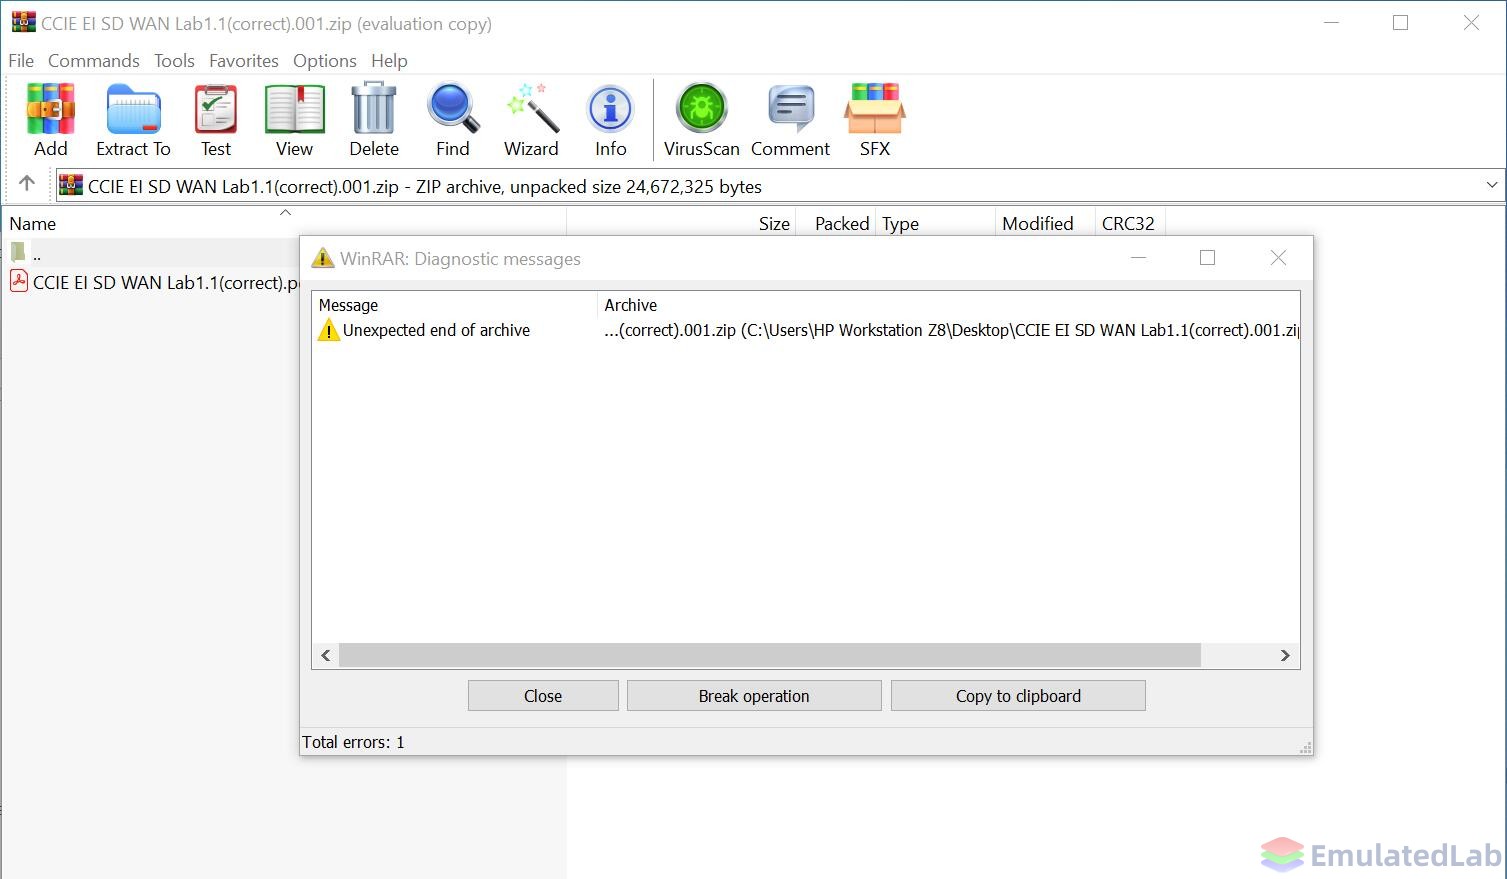The height and width of the screenshot is (879, 1507).
Task: Click the dialog resize grip corner
Action: (x=1305, y=747)
